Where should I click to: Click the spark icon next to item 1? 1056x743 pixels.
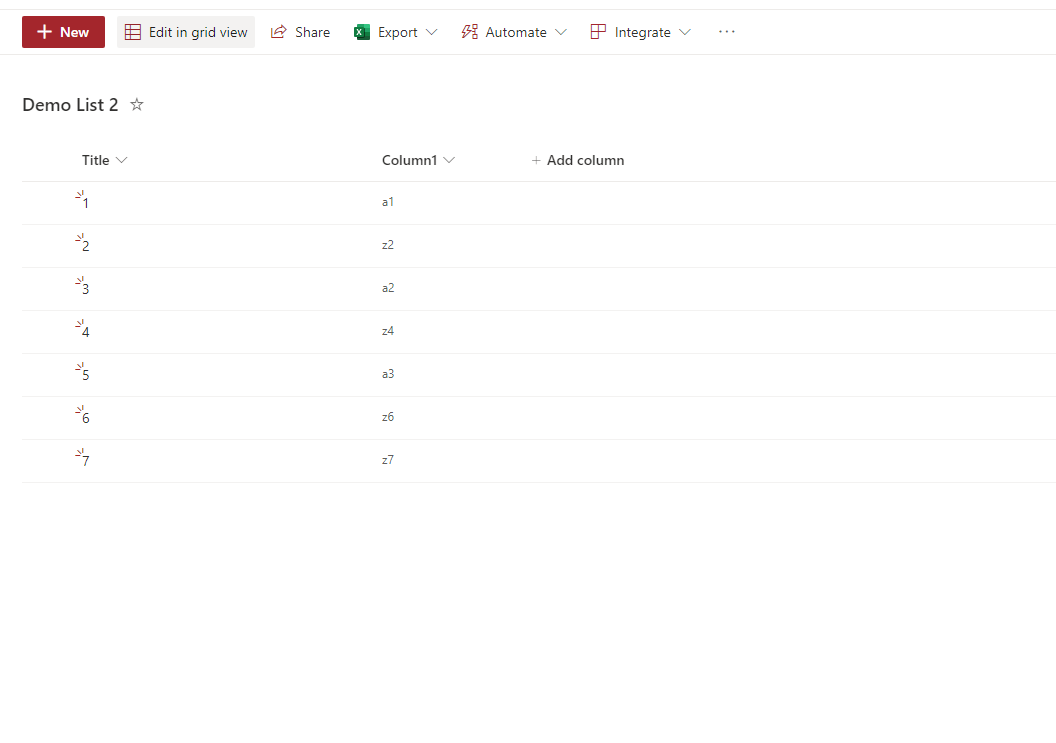(79, 196)
